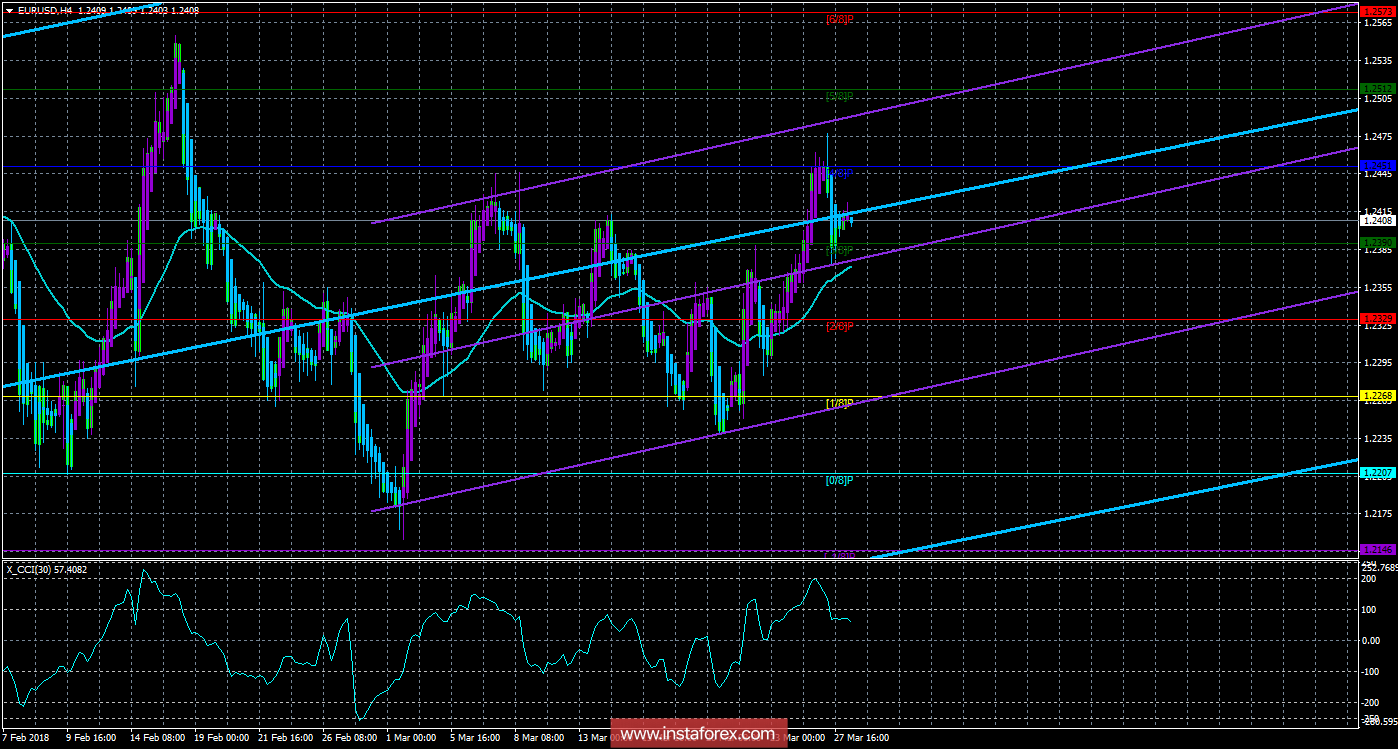Click the [0/8]P Murrey level label

(x=839, y=480)
